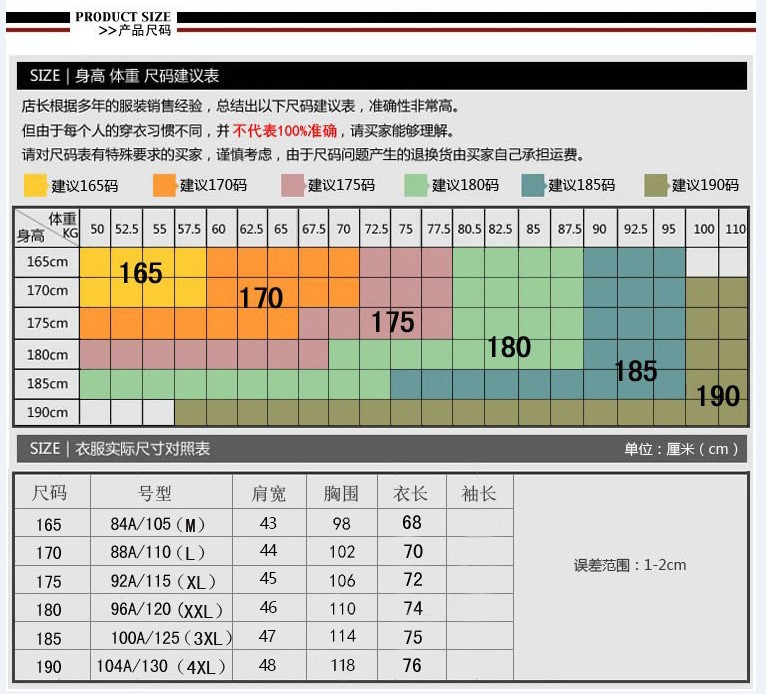Viewport: 766px width, 694px height.
Task: Click the large 165 label in chart
Action: click(141, 273)
